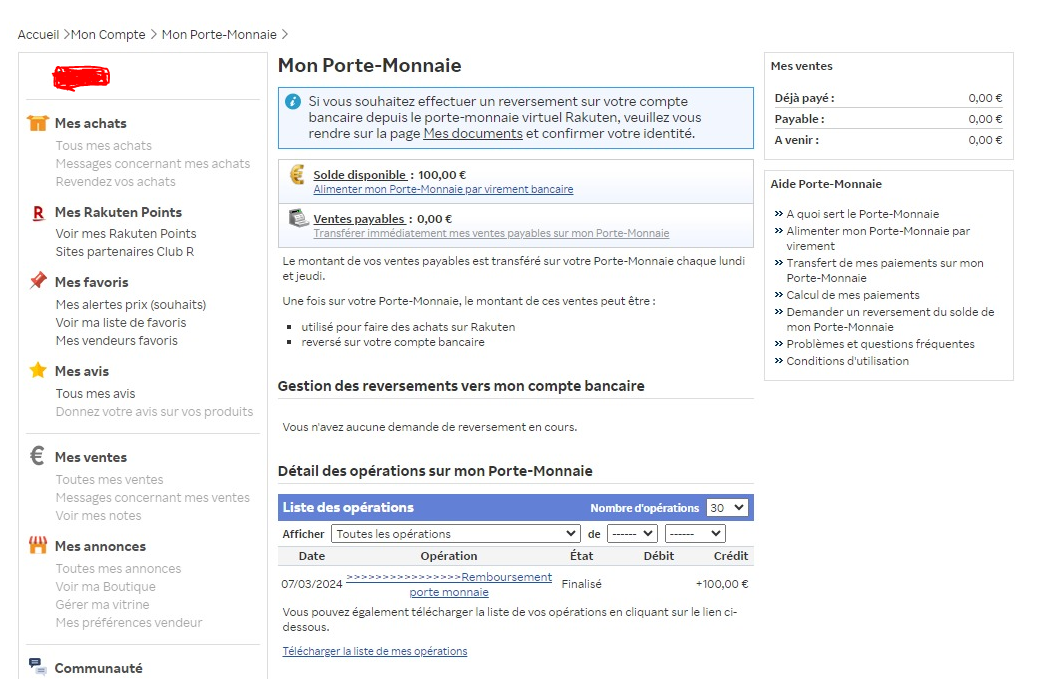Open Mes favoris sidebar heading
Image resolution: width=1059 pixels, height=679 pixels.
[91, 282]
